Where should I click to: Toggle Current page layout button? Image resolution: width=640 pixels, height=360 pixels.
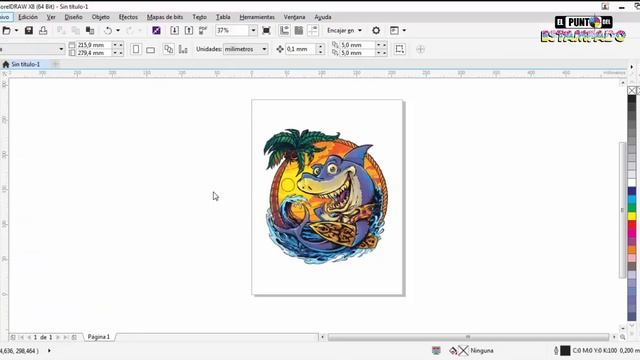[x=183, y=49]
